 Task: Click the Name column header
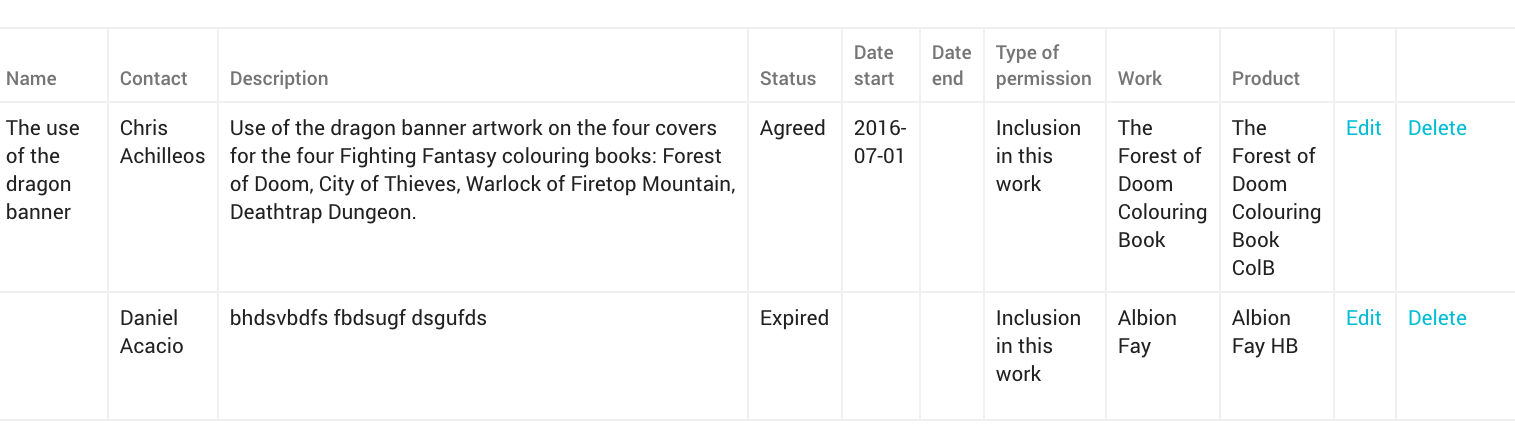point(31,78)
